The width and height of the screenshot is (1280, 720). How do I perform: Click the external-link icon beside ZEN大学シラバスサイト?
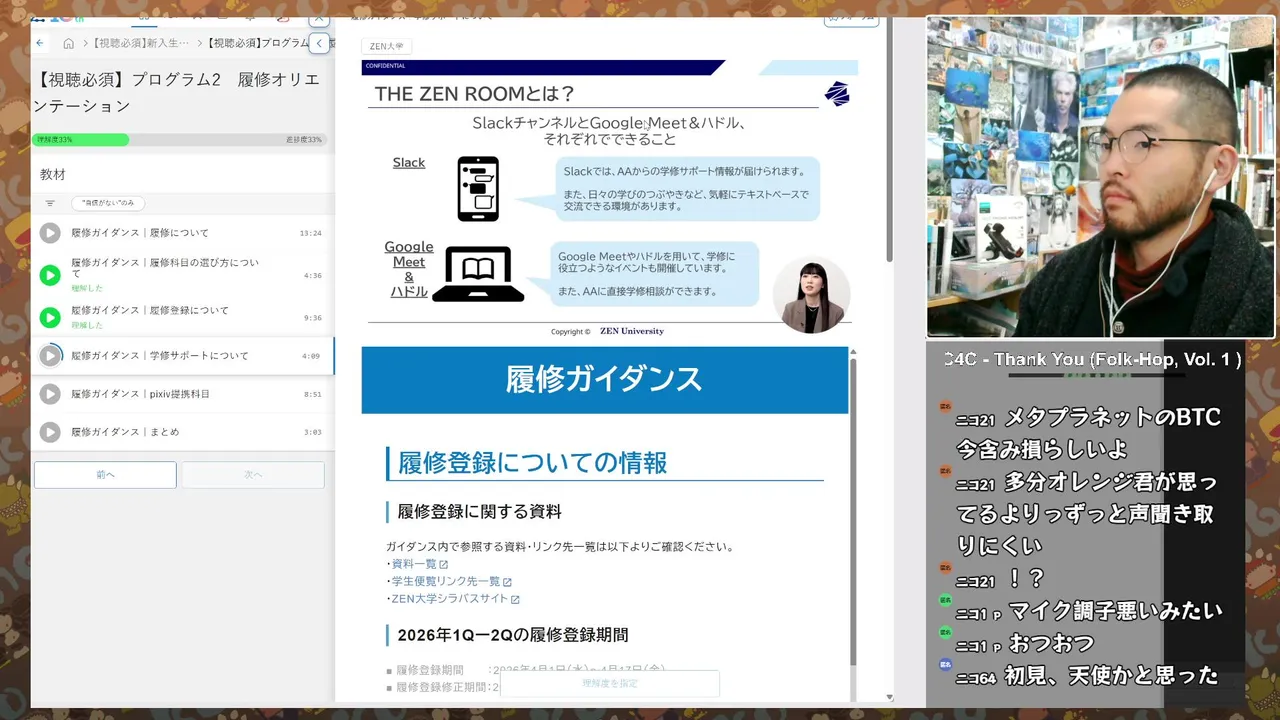(x=515, y=600)
